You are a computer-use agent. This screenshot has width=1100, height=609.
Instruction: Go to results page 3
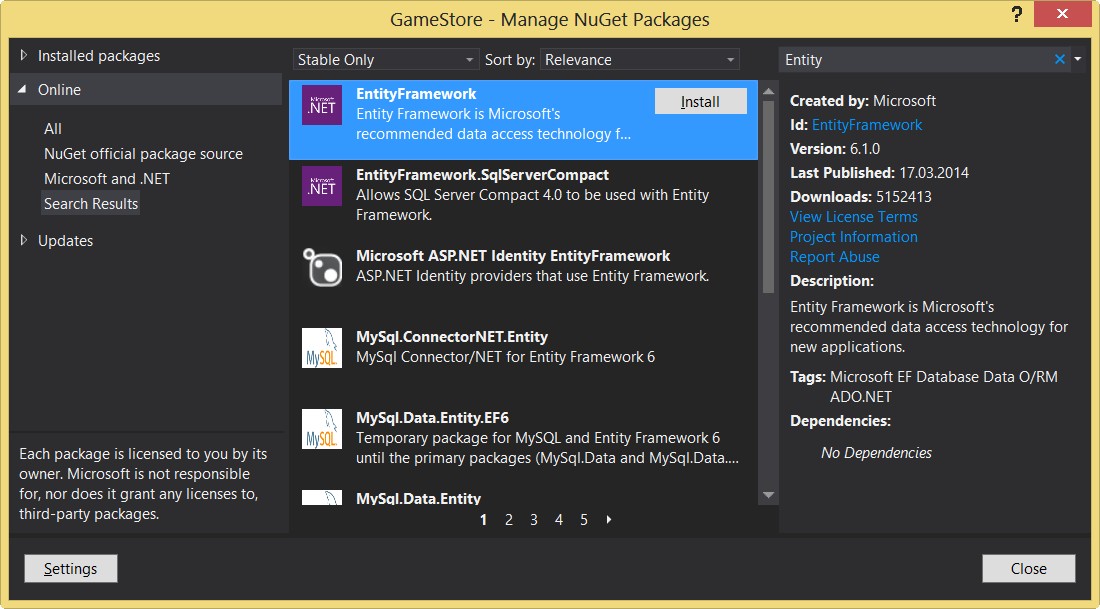tap(534, 520)
